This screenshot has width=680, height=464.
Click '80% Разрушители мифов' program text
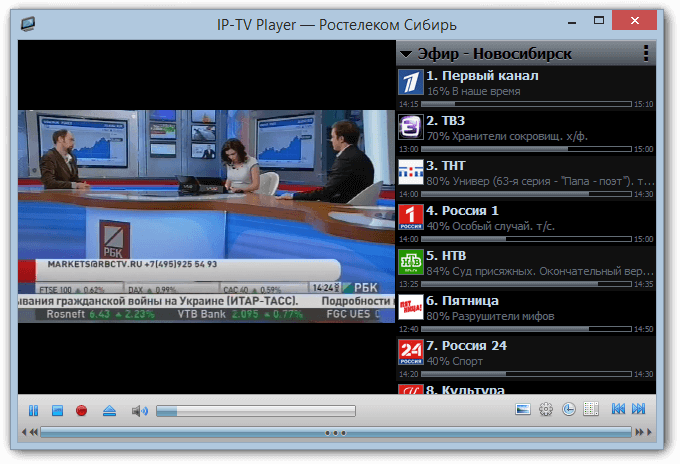coord(490,317)
